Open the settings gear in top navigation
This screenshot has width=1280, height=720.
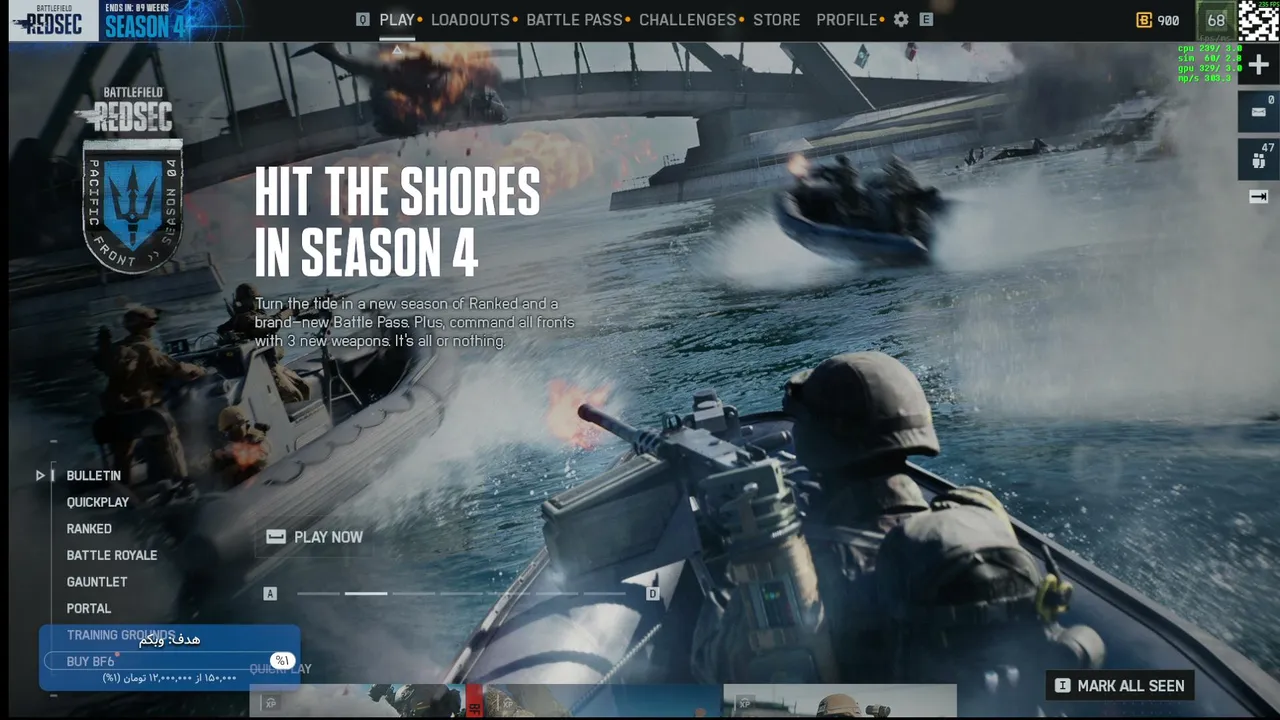pos(901,19)
